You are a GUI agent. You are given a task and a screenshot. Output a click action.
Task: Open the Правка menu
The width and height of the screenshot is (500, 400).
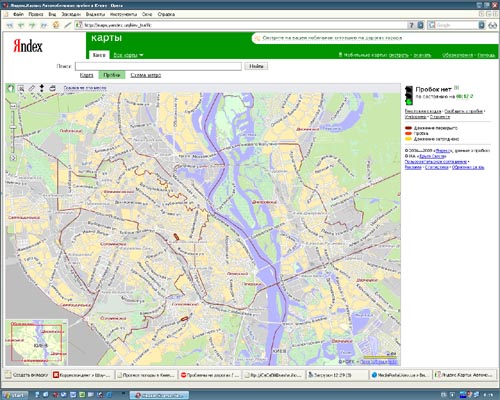pyautogui.click(x=36, y=14)
